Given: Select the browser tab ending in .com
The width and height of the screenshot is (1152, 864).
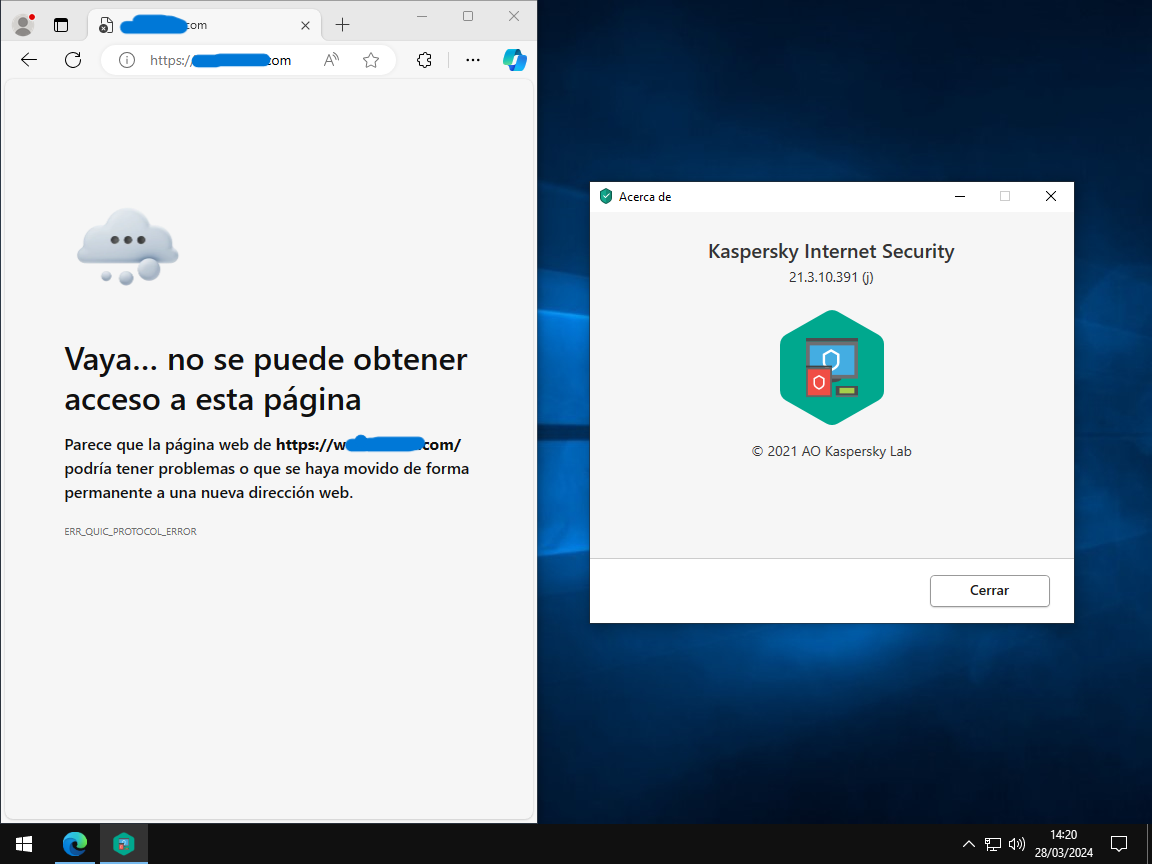Looking at the screenshot, I should pyautogui.click(x=204, y=25).
